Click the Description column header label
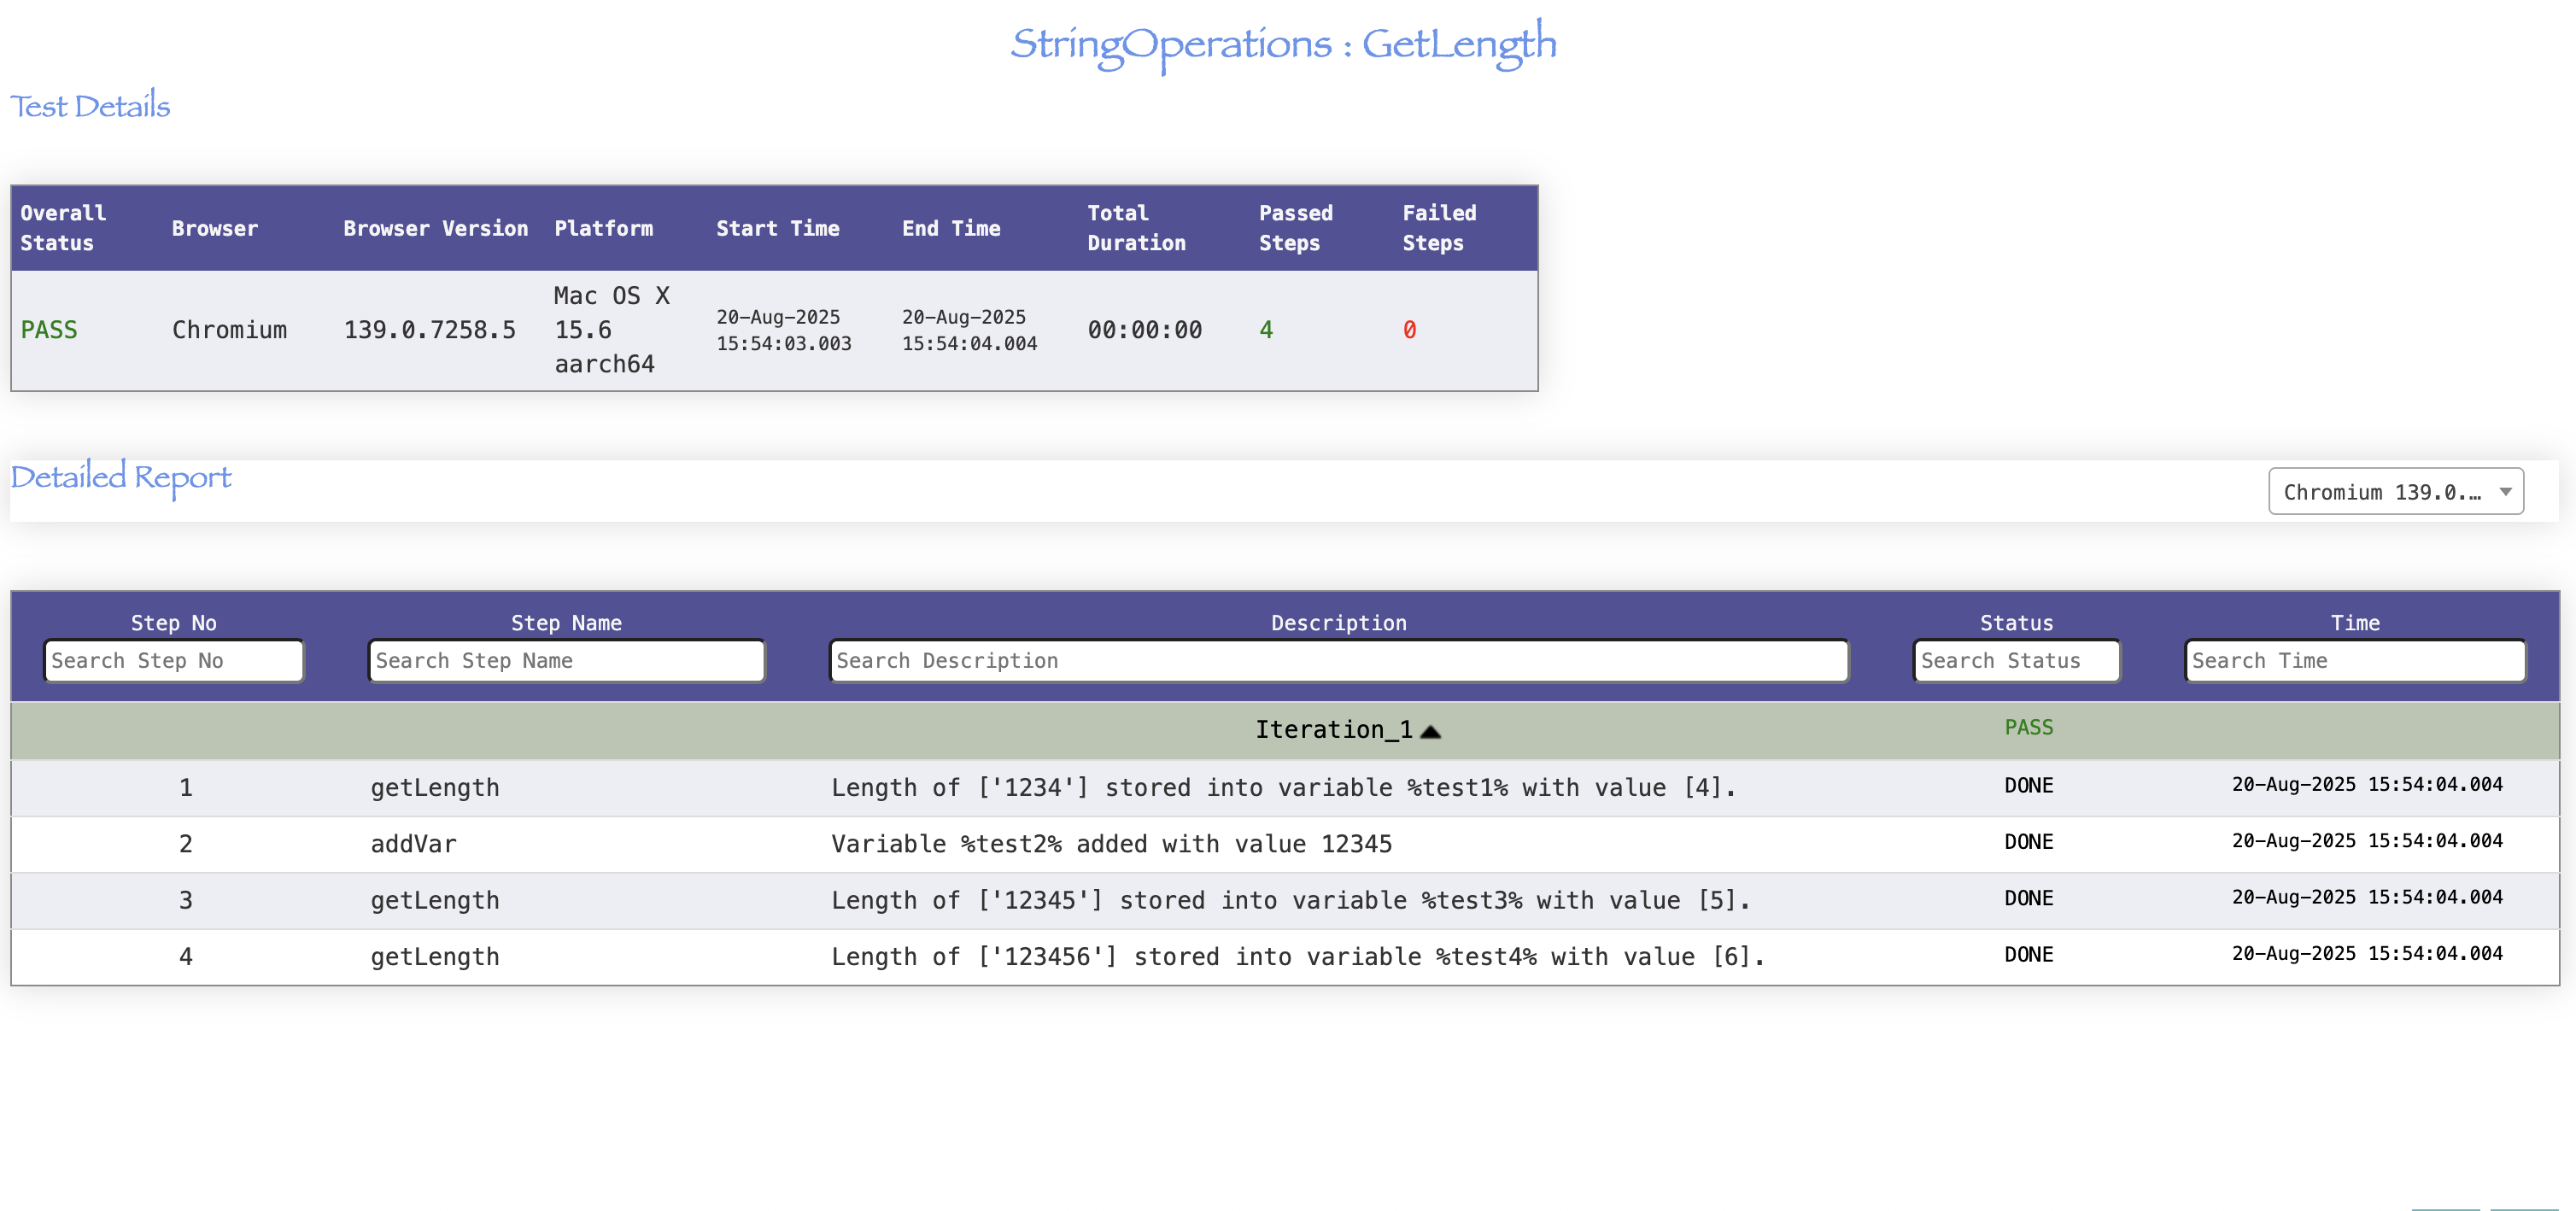 click(1338, 622)
